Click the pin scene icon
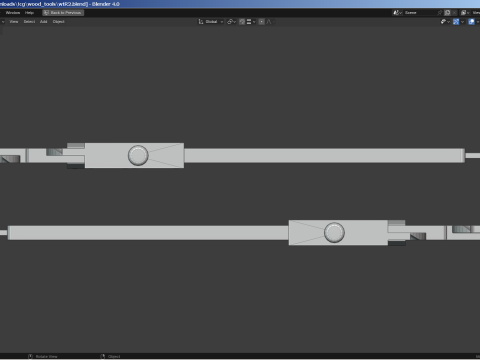Screen dimensions: 480x360 pyautogui.click(x=440, y=13)
